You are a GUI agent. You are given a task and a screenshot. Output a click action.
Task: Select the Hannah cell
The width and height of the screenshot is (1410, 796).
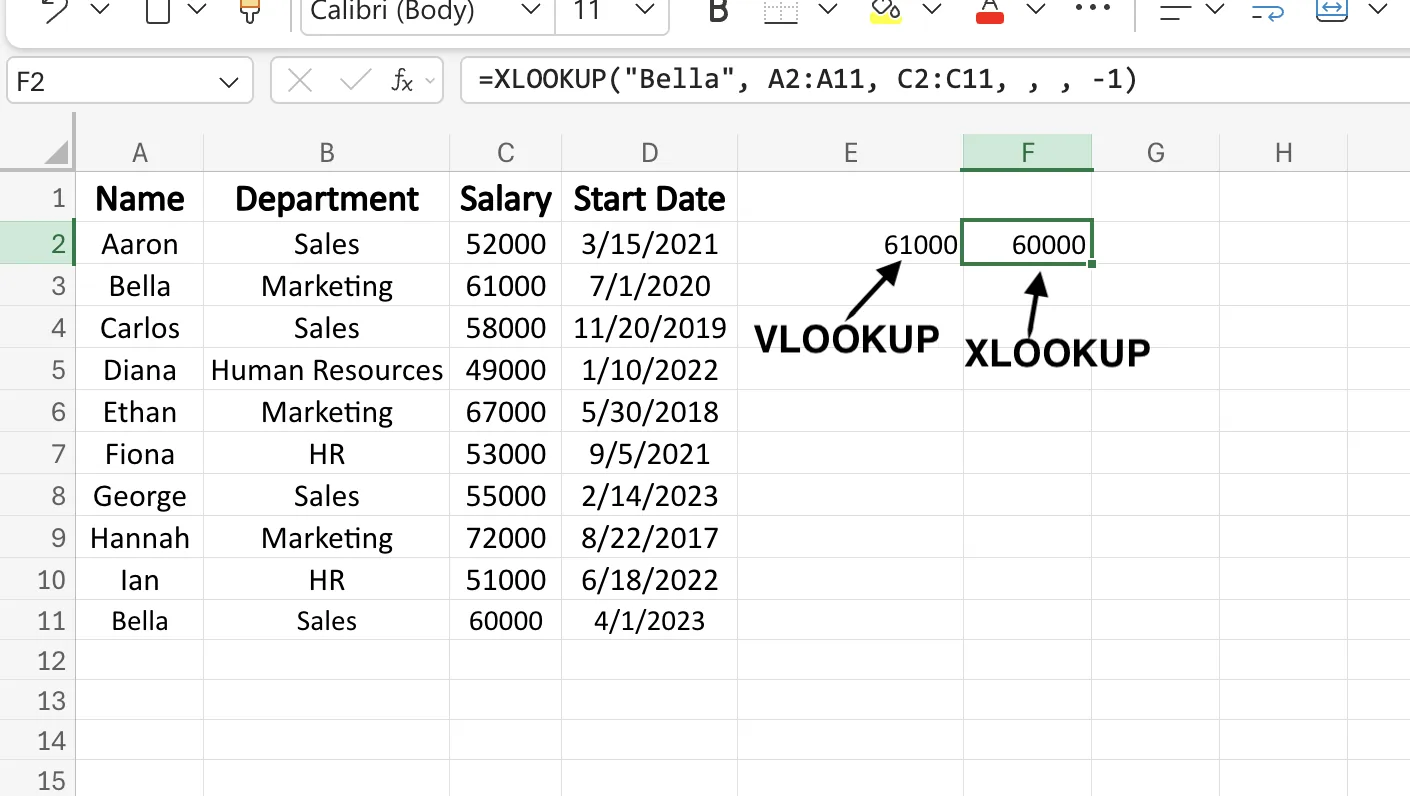(140, 538)
